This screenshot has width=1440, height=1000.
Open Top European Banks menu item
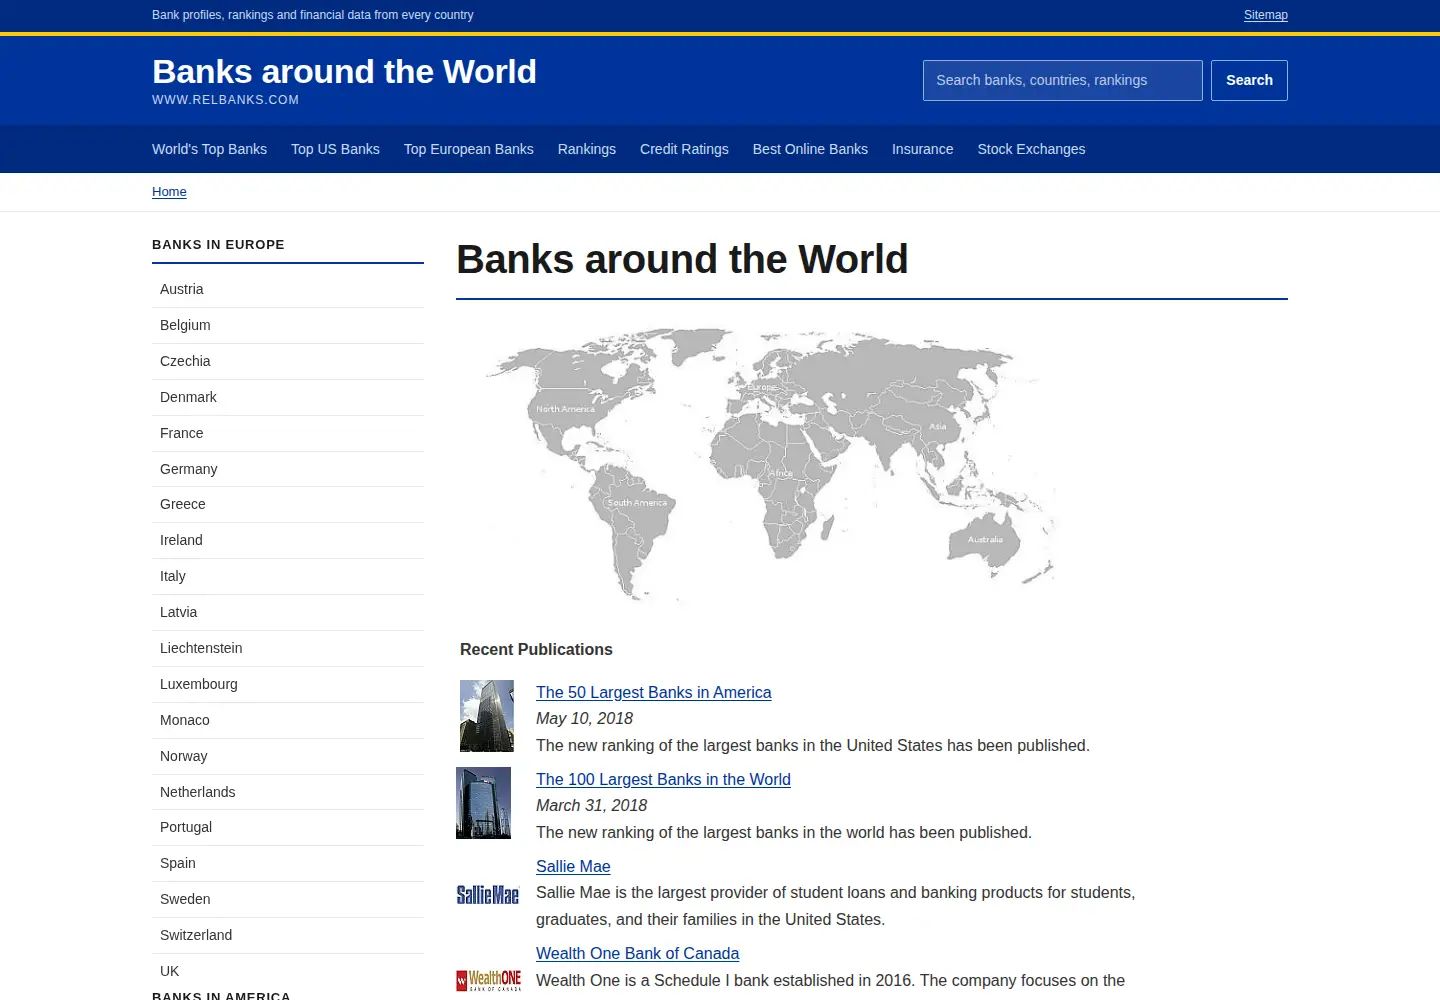click(469, 149)
